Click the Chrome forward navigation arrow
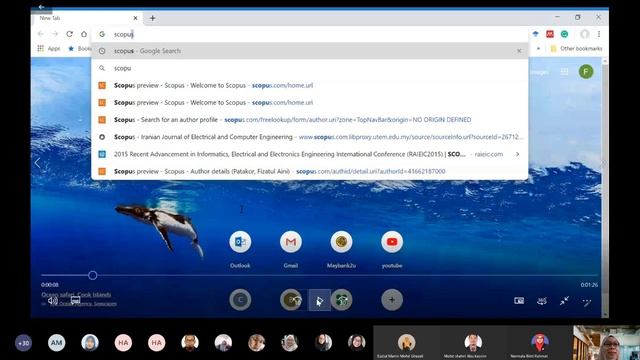The width and height of the screenshot is (640, 360). point(55,34)
